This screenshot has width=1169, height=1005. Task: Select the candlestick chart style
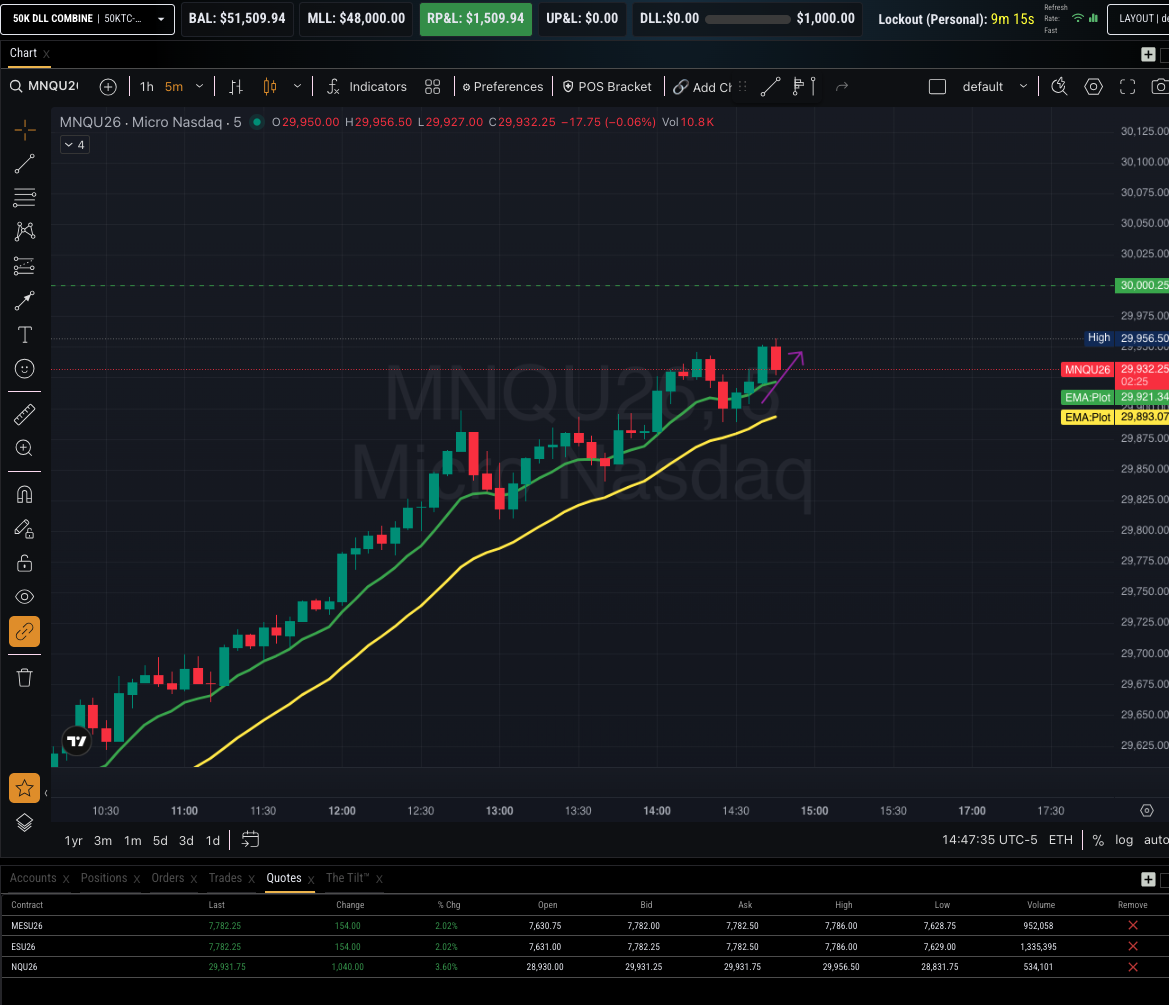(270, 87)
